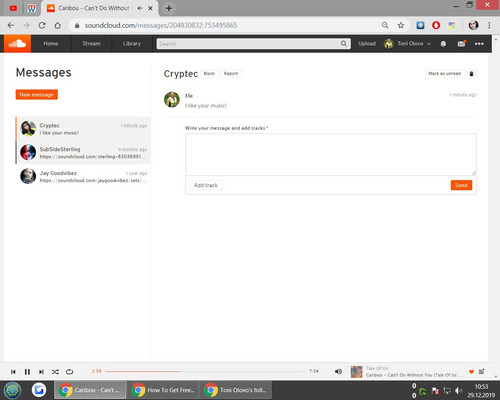Click the browser address bar URL
The image size is (500, 400).
(161, 25)
